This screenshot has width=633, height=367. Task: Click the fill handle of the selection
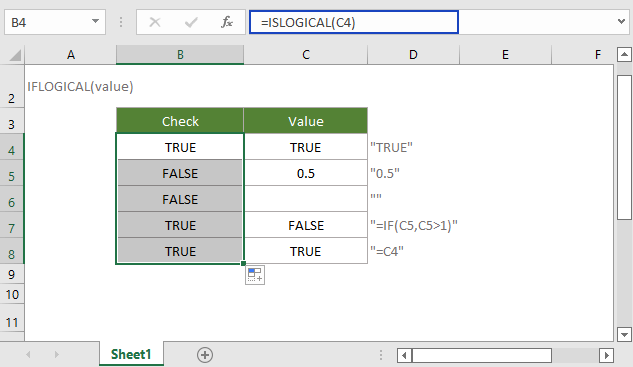coord(243,263)
